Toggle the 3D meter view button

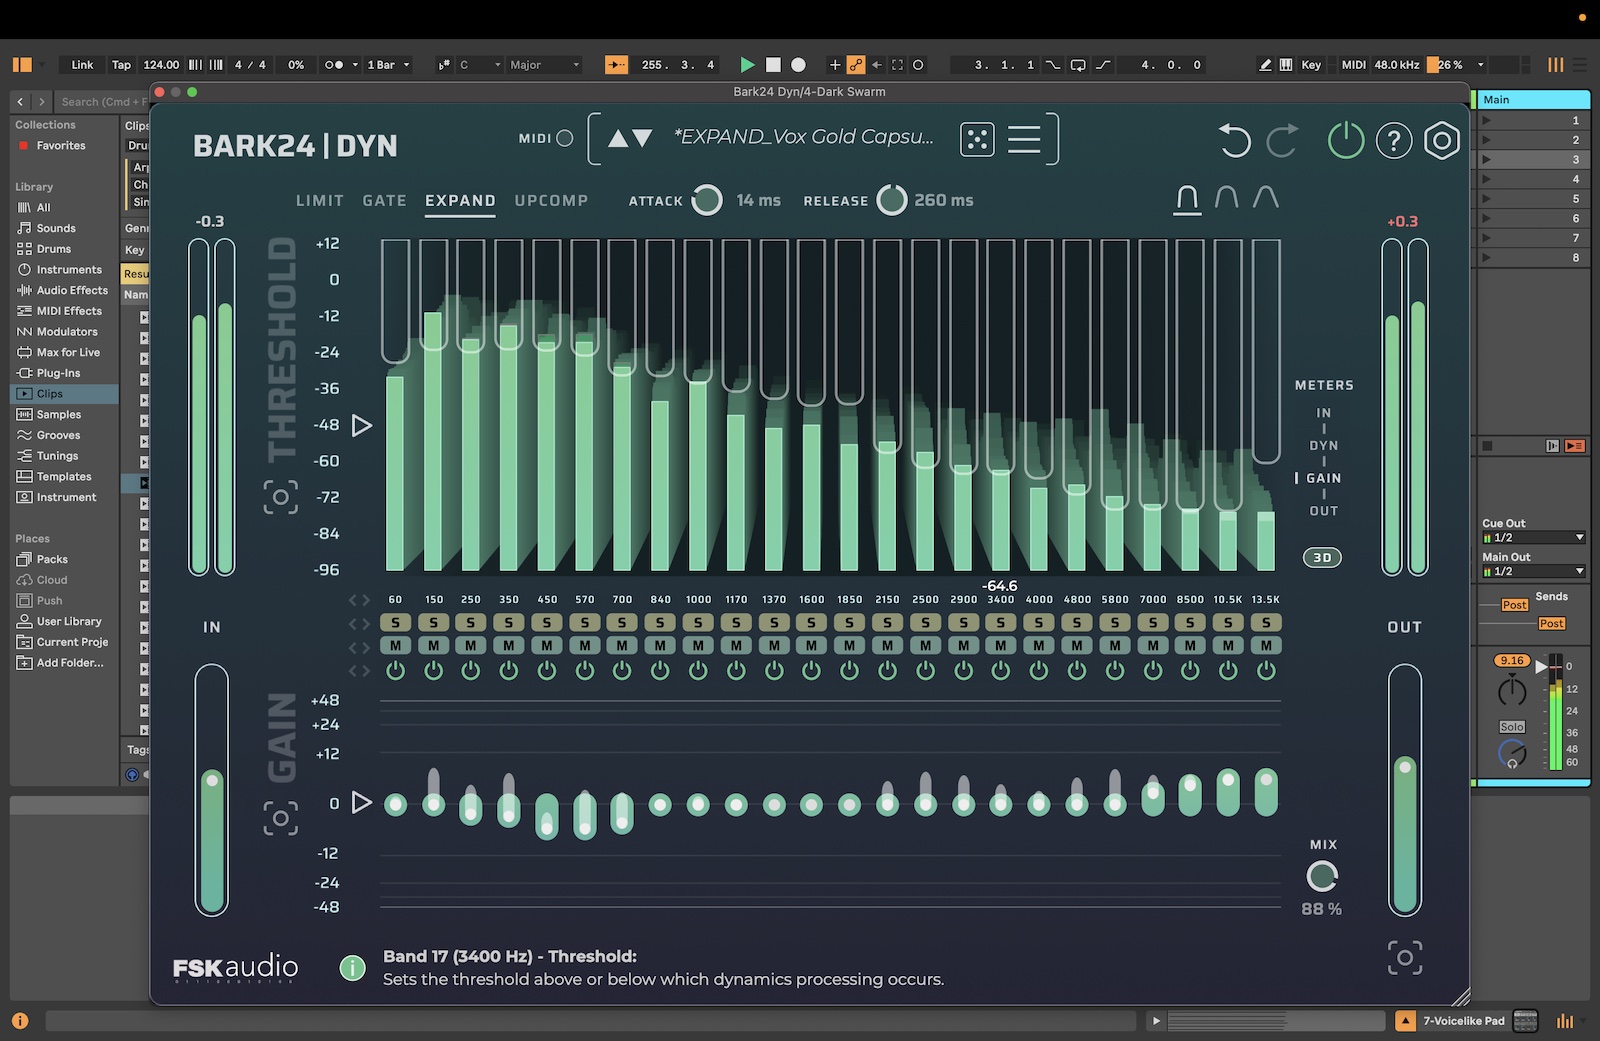pyautogui.click(x=1322, y=558)
